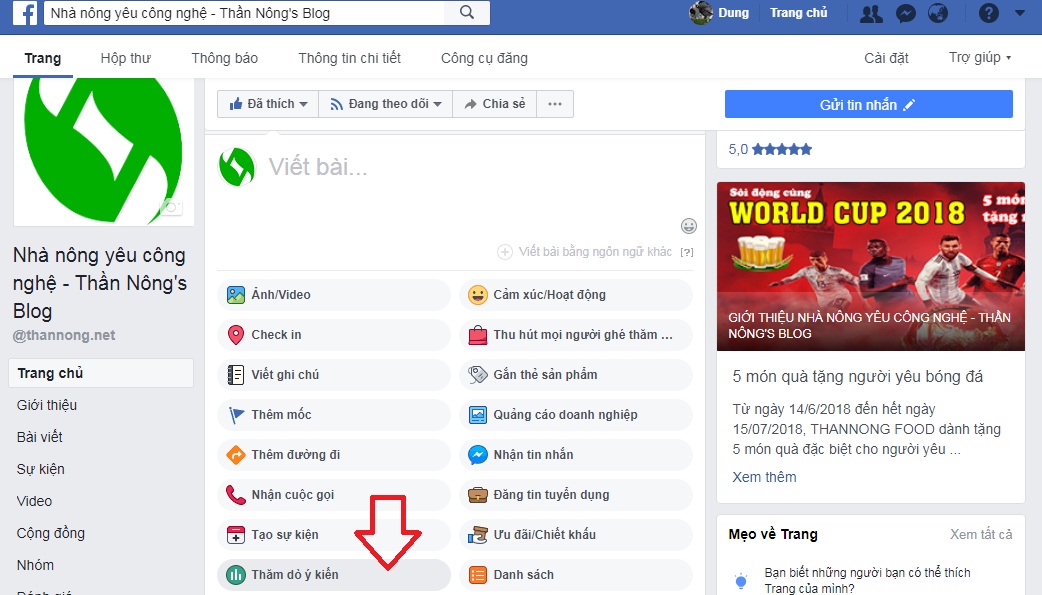This screenshot has height=595, width=1042.
Task: Open Bài viết in left sidebar
Action: (40, 437)
